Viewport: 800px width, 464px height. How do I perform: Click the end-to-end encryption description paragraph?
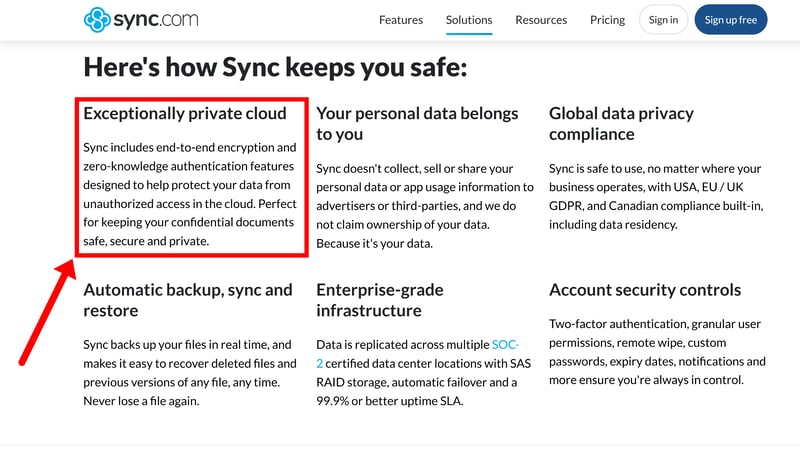tap(190, 194)
